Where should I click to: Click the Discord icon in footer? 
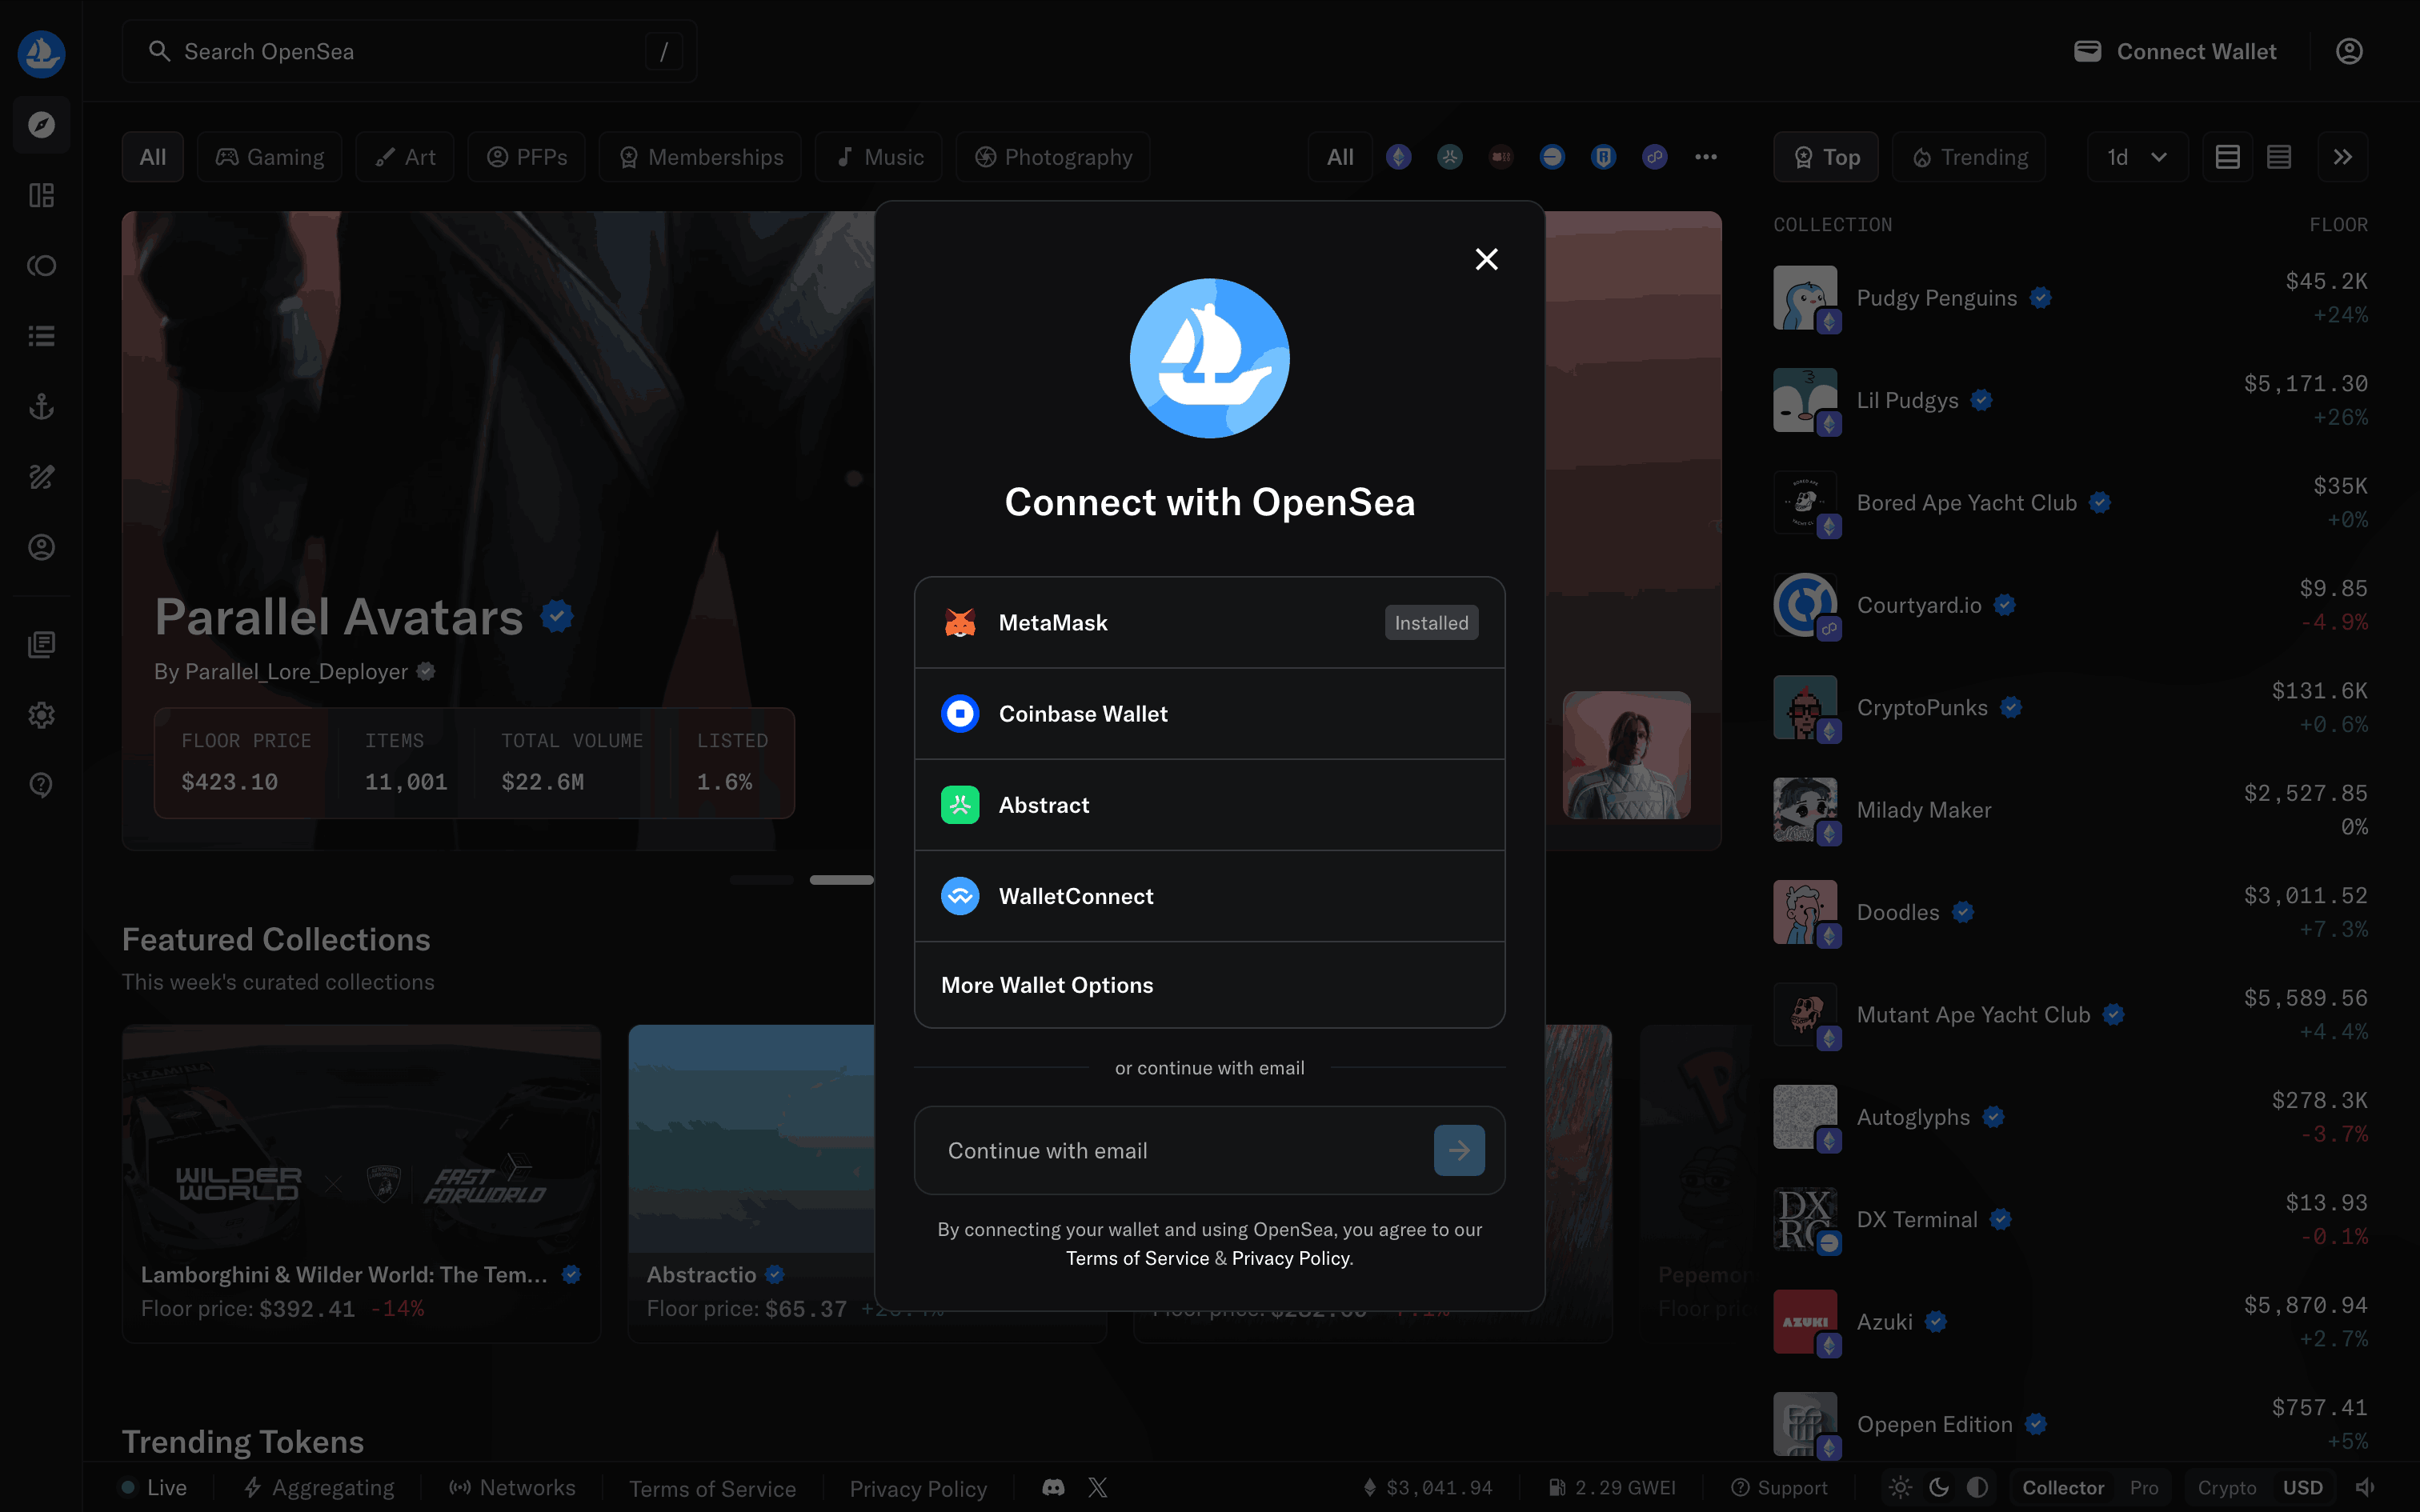pos(1053,1487)
